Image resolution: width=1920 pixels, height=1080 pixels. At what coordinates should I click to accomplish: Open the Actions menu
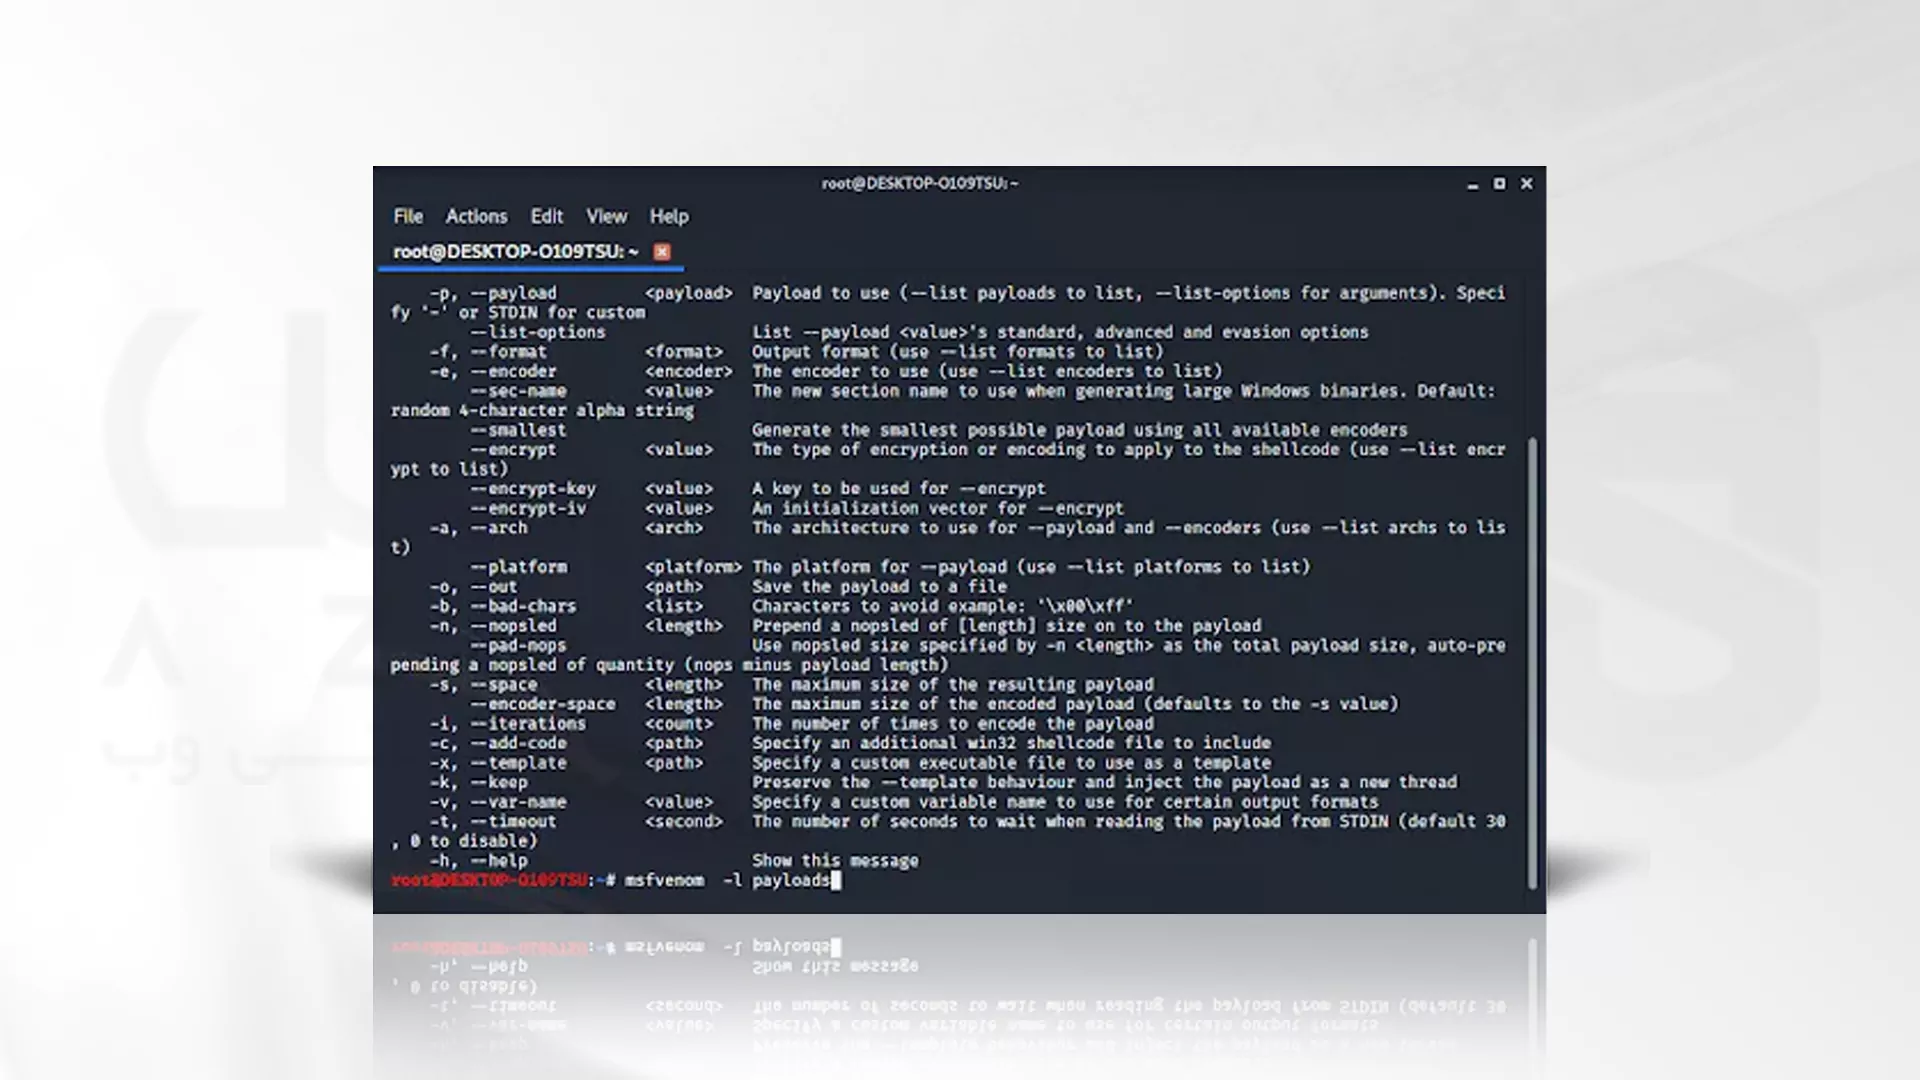tap(476, 216)
